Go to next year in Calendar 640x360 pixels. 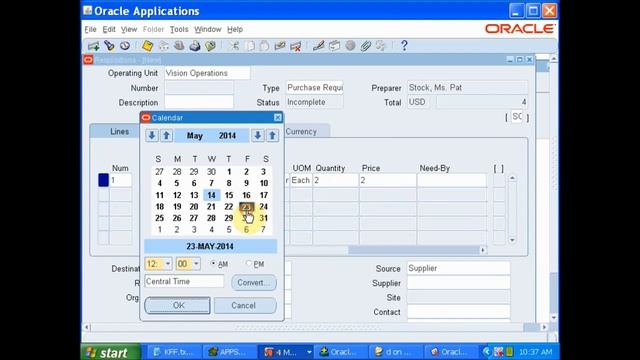[x=273, y=136]
